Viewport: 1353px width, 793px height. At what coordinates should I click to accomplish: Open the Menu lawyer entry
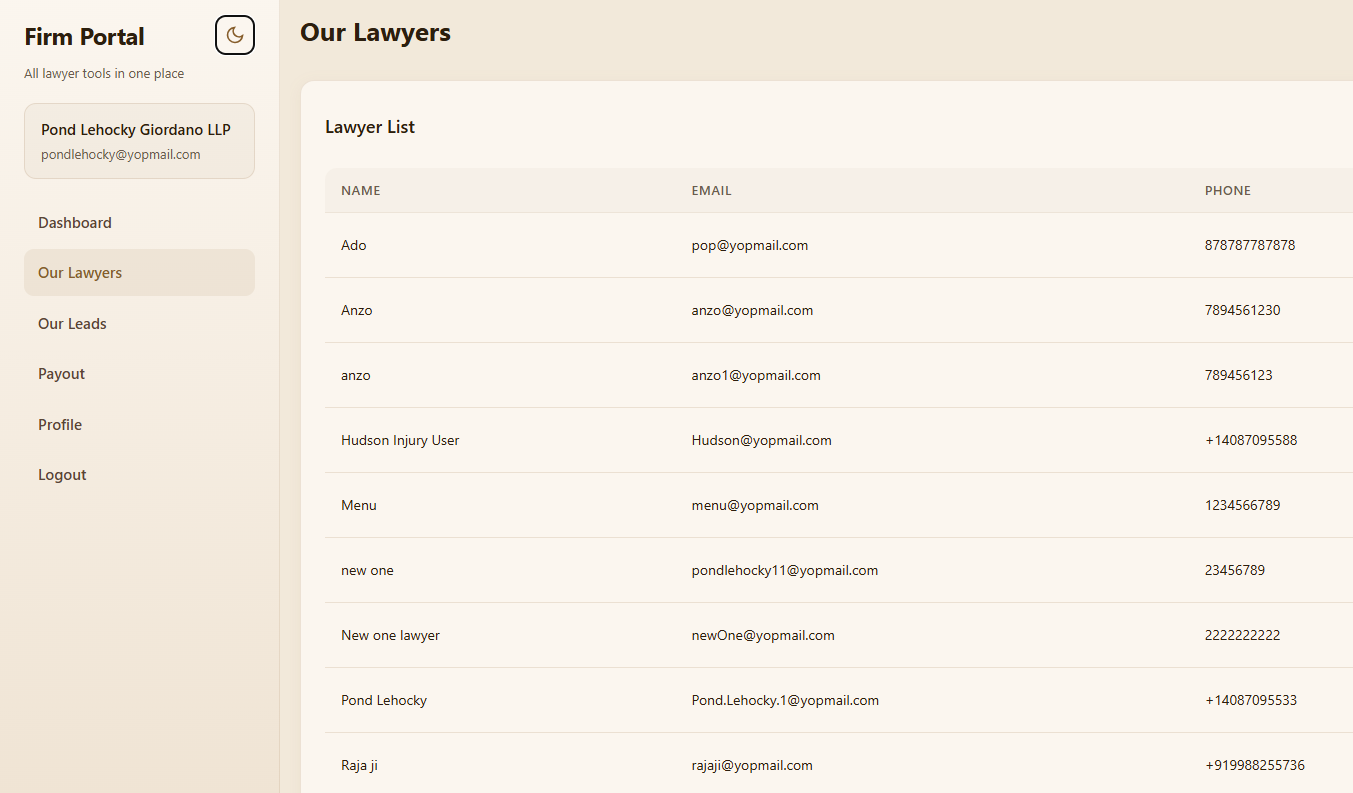click(358, 505)
